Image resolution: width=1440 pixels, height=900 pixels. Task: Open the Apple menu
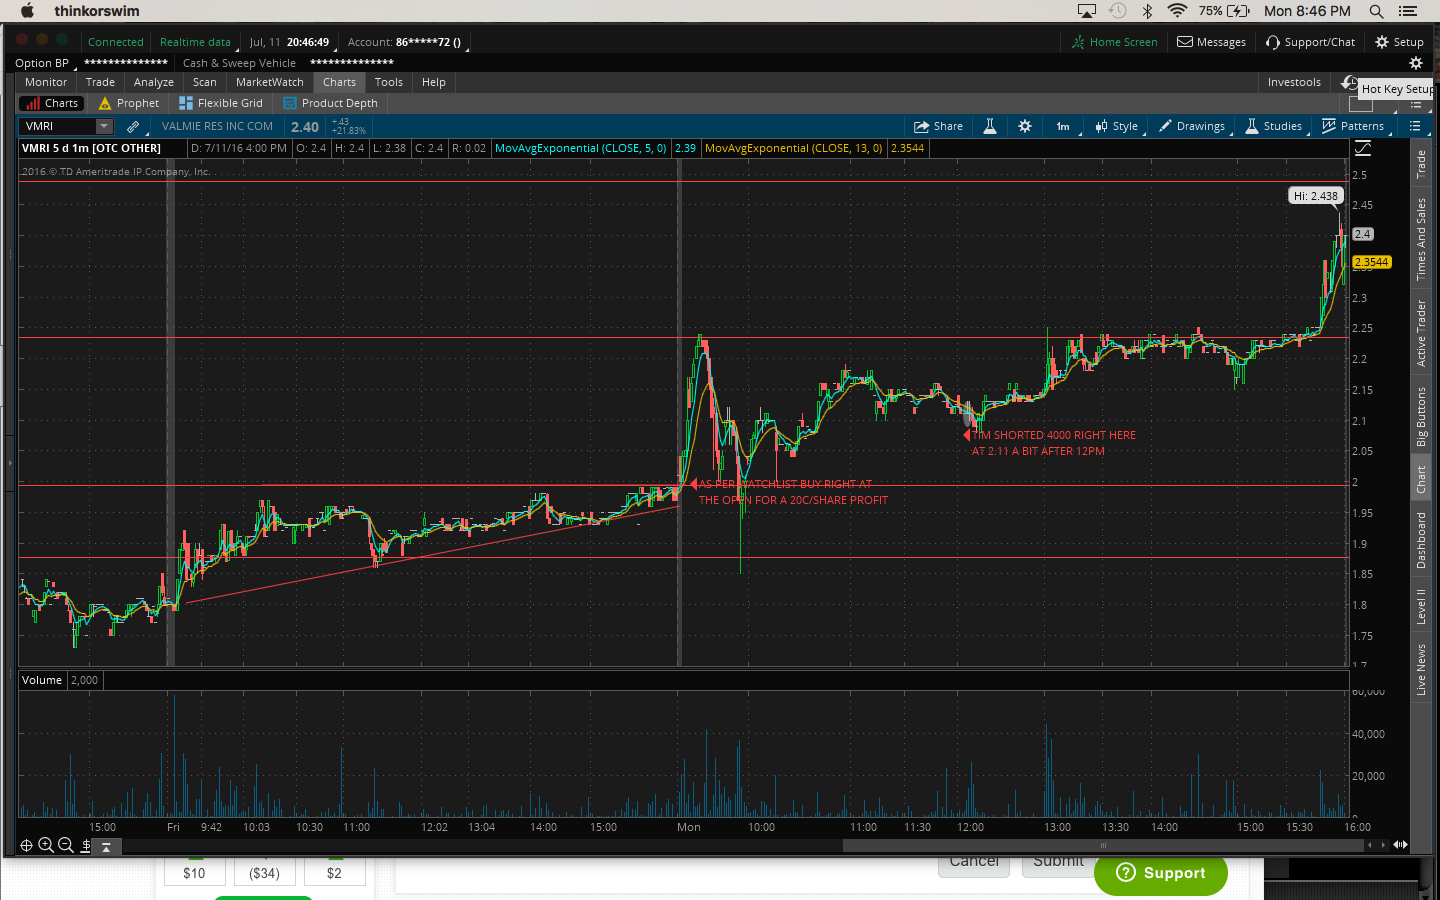[x=27, y=11]
